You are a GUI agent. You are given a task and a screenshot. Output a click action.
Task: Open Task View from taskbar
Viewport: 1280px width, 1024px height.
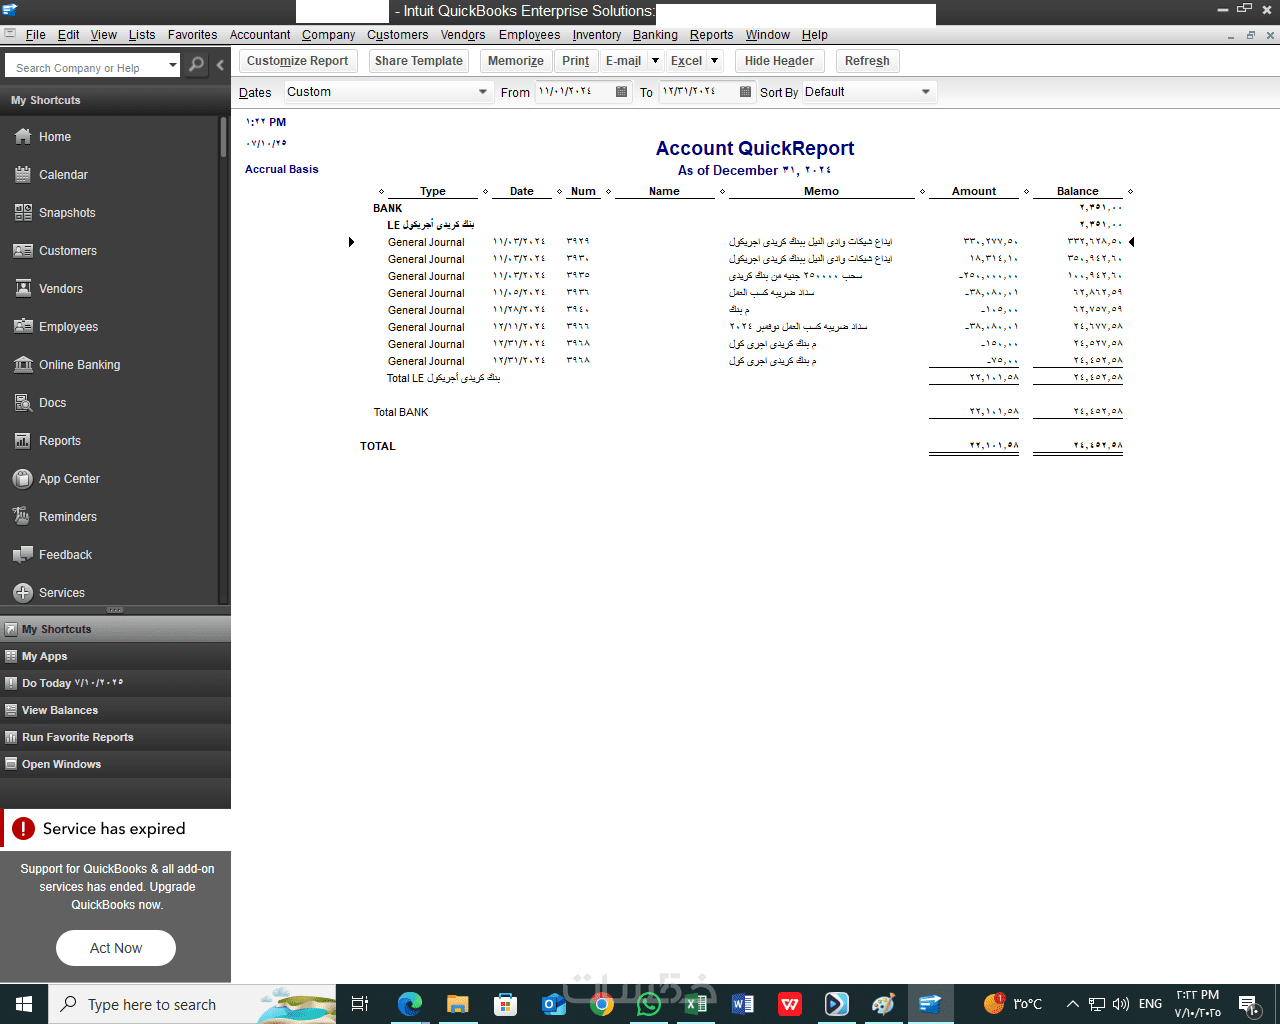[360, 1004]
